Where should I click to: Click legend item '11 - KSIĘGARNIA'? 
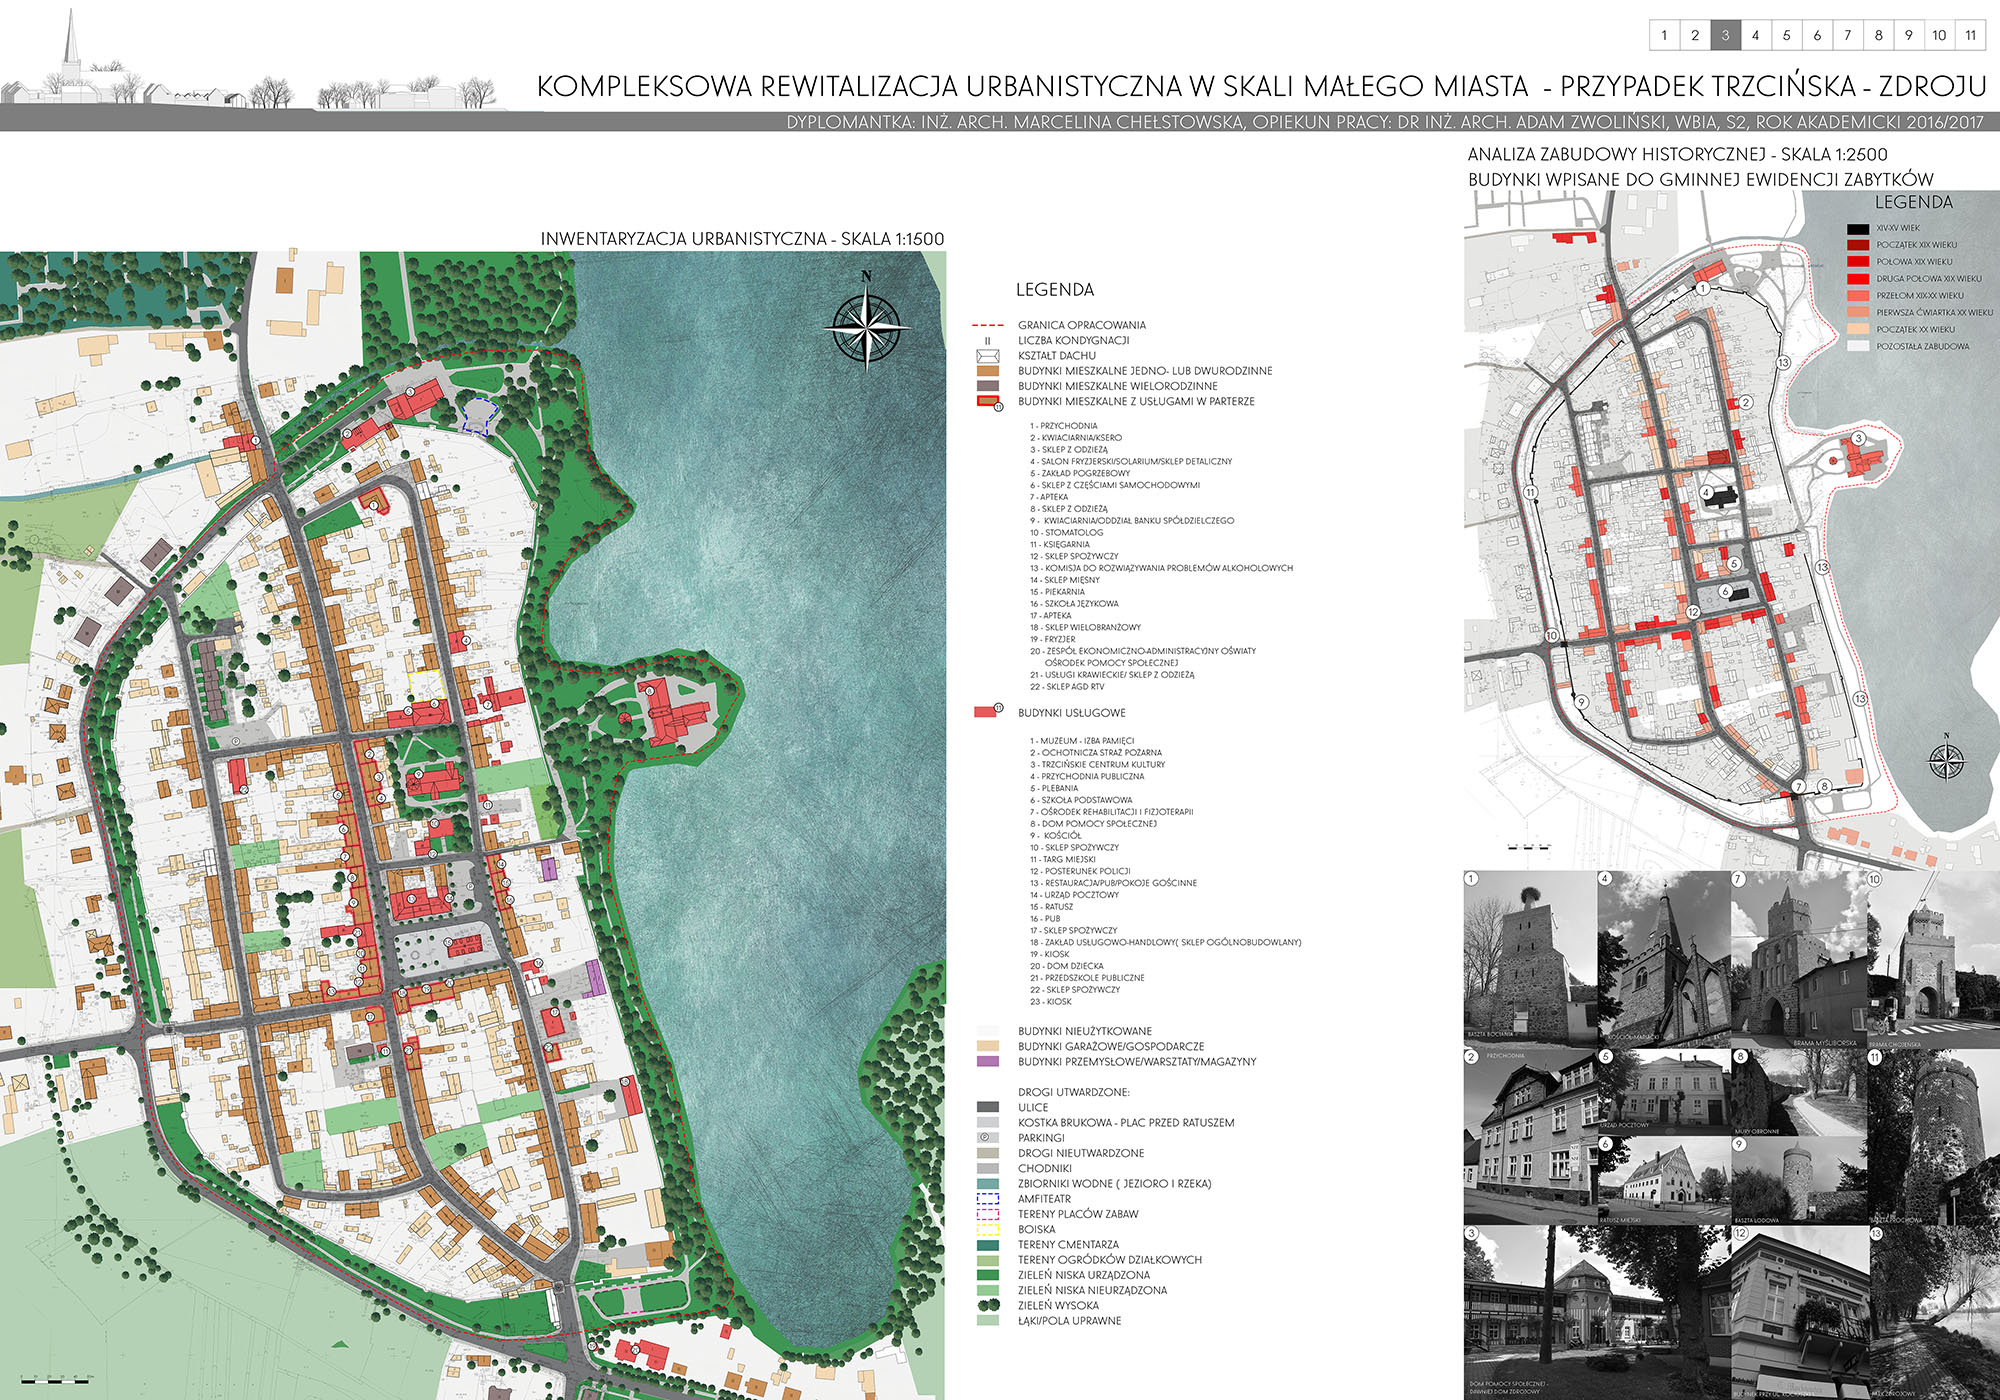(x=1060, y=544)
